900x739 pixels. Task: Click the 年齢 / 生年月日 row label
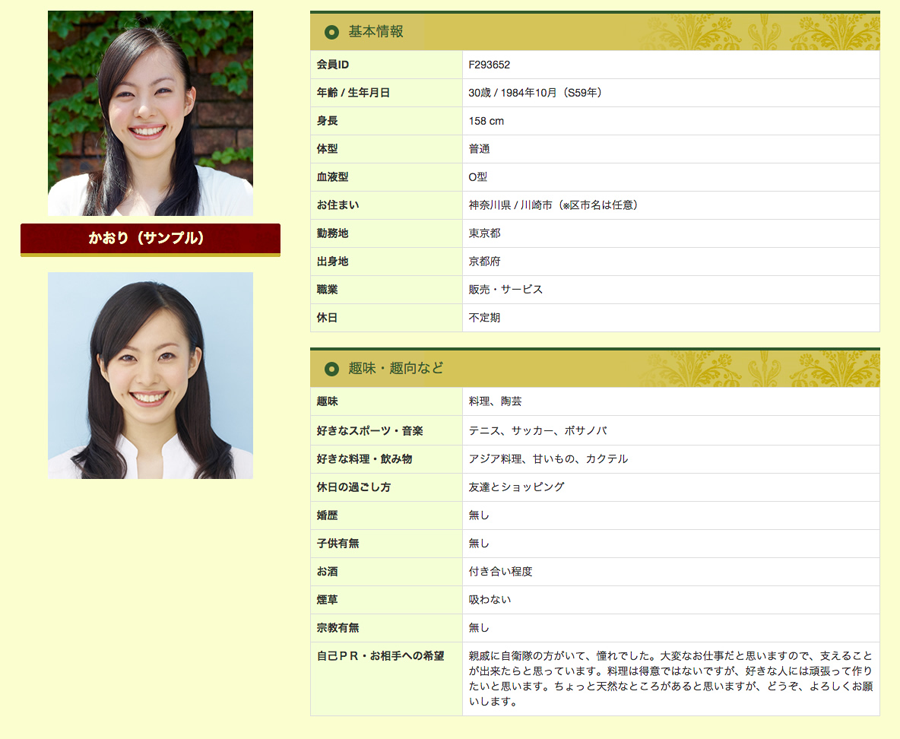point(353,93)
